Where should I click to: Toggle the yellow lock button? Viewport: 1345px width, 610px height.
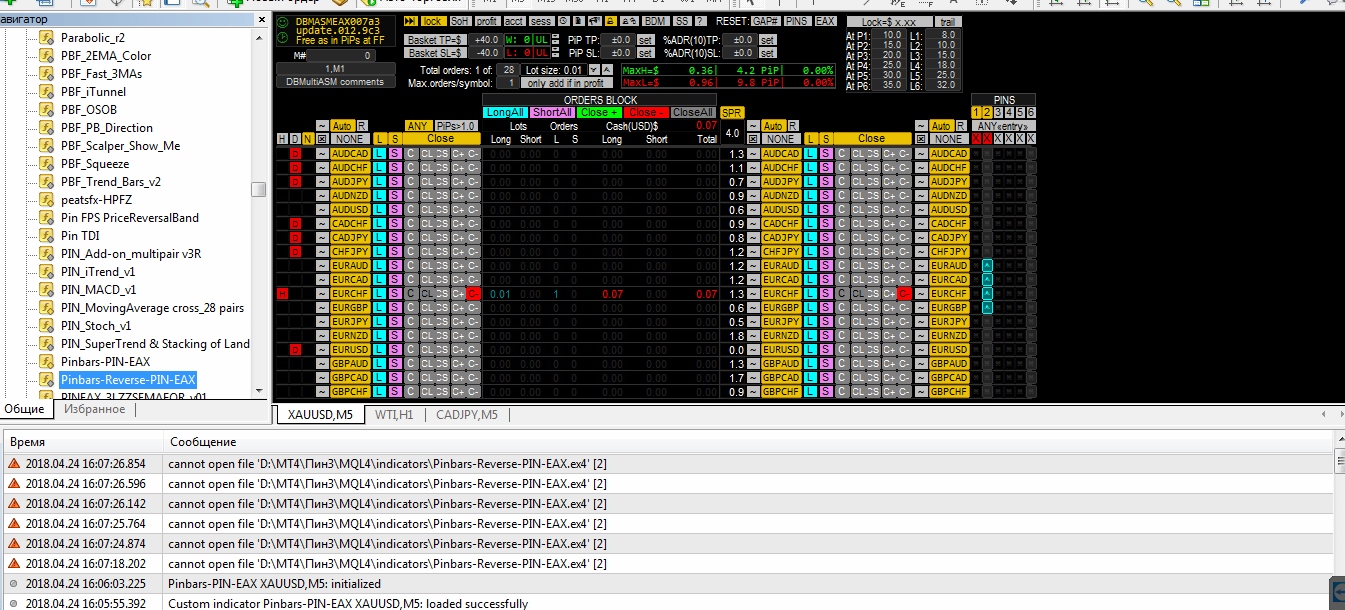(x=434, y=21)
